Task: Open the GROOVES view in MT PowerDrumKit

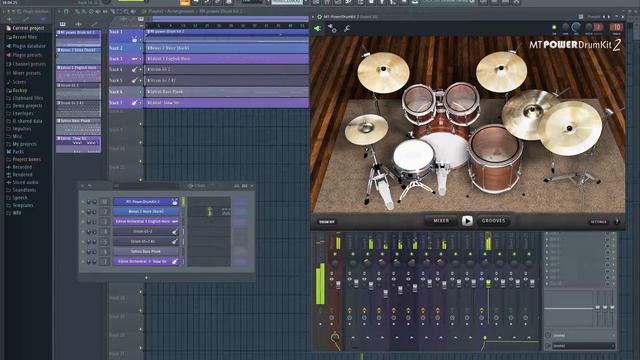Action: [x=493, y=221]
